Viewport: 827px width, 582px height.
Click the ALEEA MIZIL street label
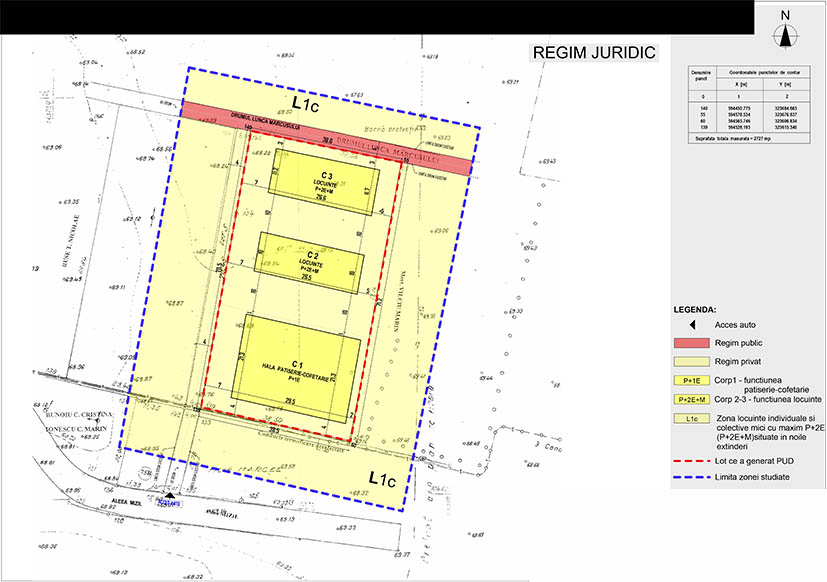[127, 501]
